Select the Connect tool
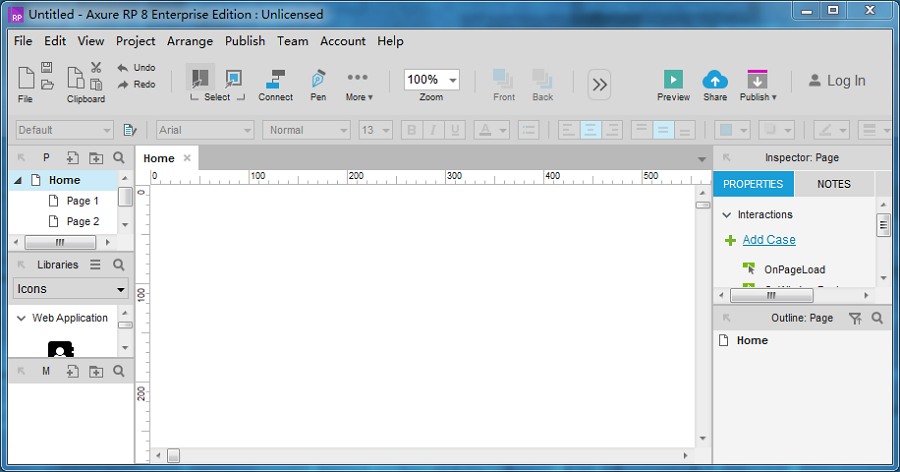This screenshot has width=900, height=472. [276, 85]
